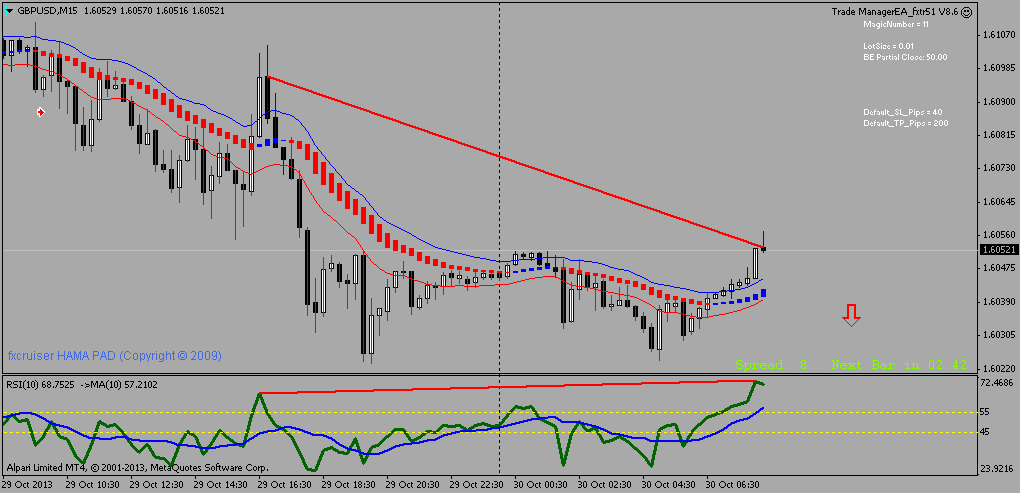Click the chart shift triangle marker
The height and width of the screenshot is (493, 1020).
[x=10, y=11]
